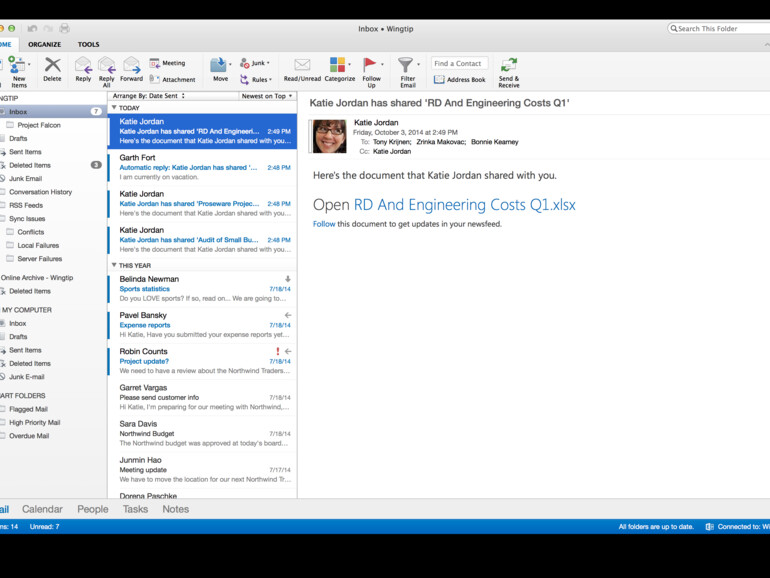Collapse the TODAY message group

[x=114, y=108]
